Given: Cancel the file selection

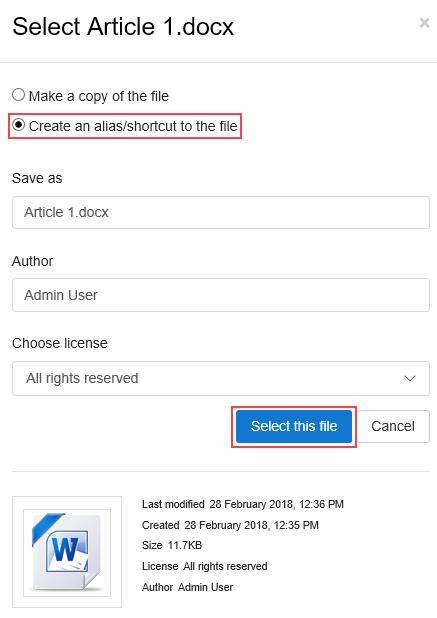Looking at the screenshot, I should pyautogui.click(x=393, y=426).
